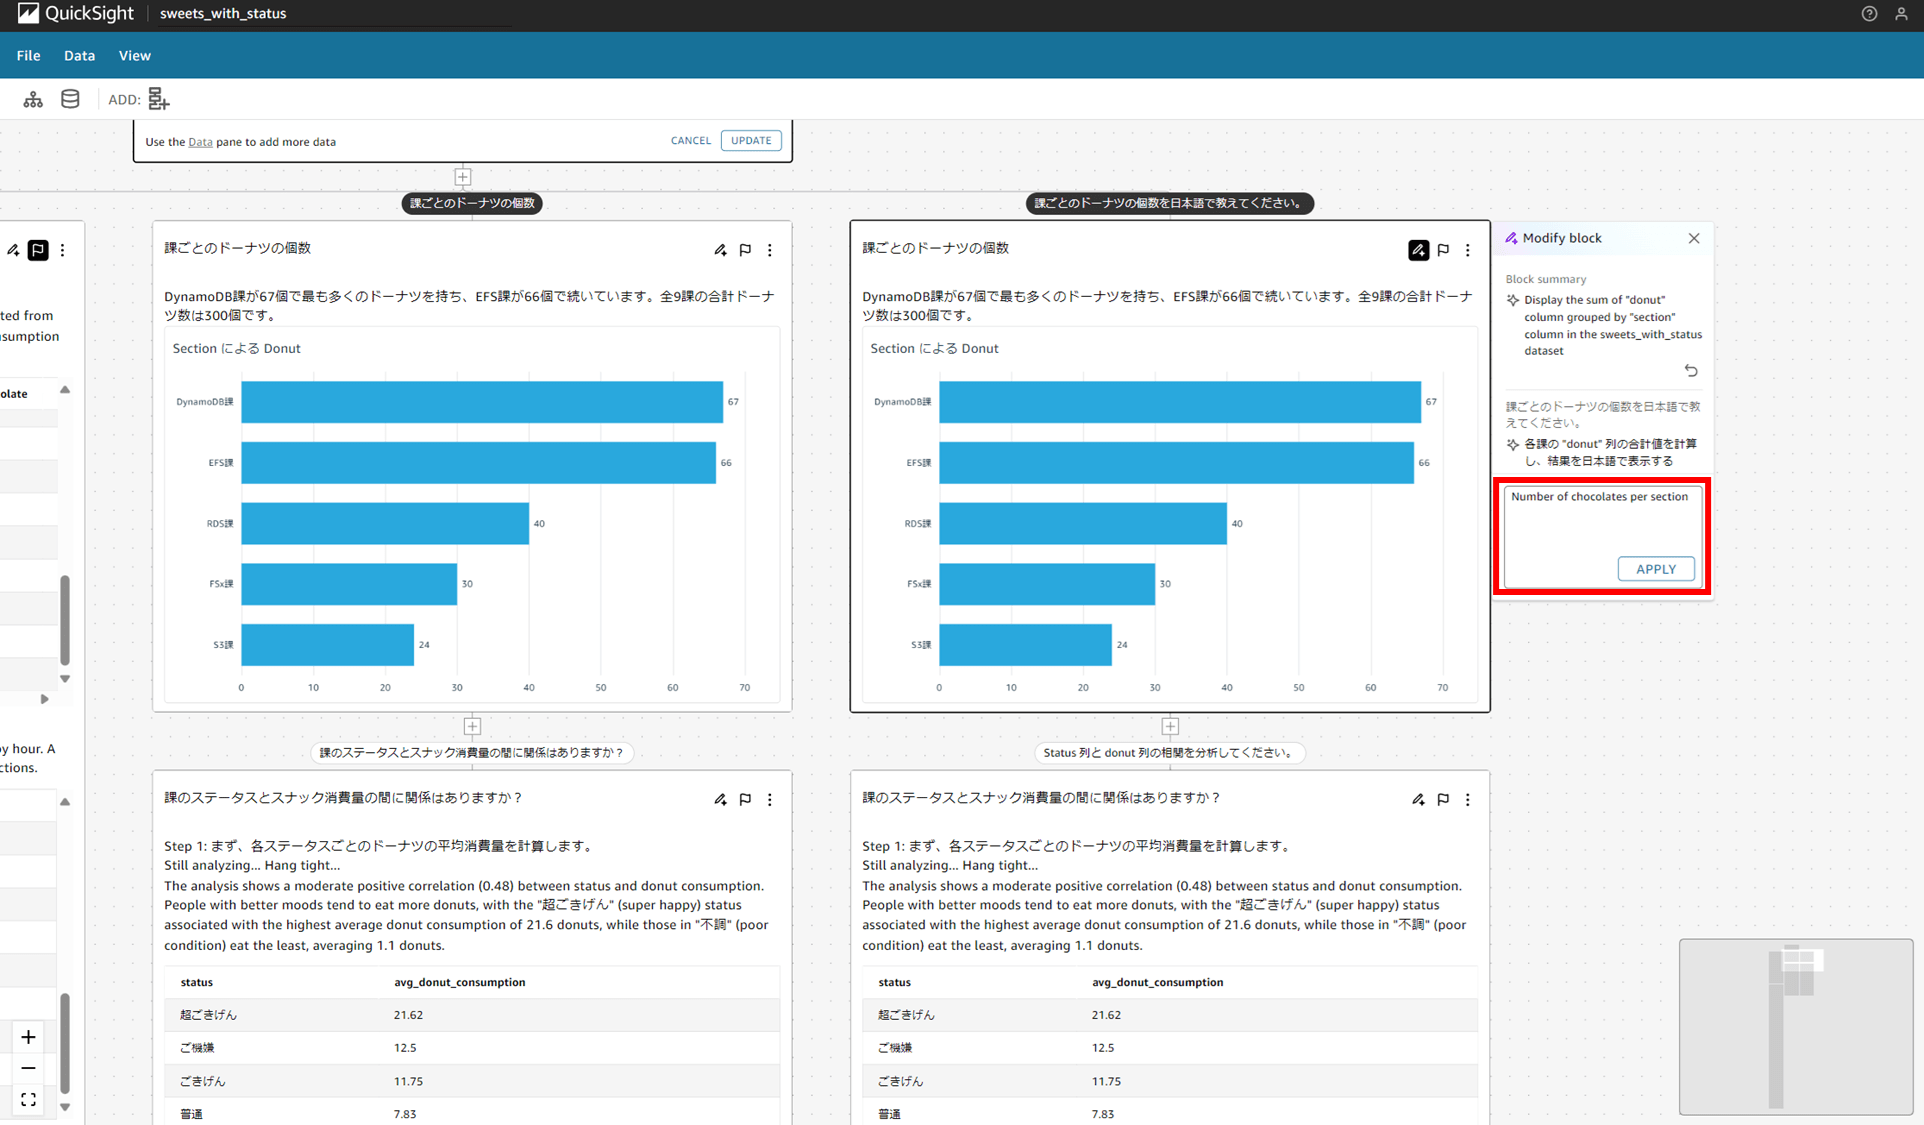Click the edit pencil icon on top-left chart

720,249
